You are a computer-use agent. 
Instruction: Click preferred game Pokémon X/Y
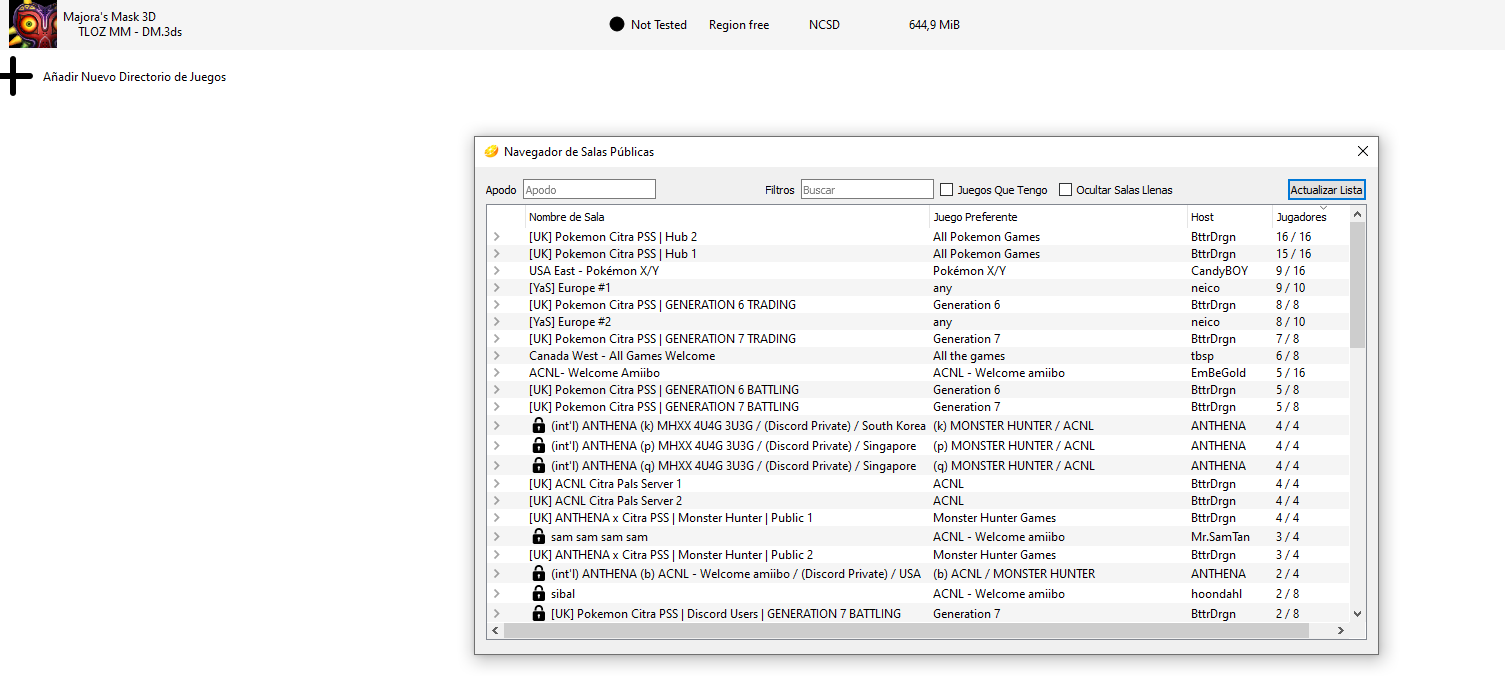[x=969, y=271]
